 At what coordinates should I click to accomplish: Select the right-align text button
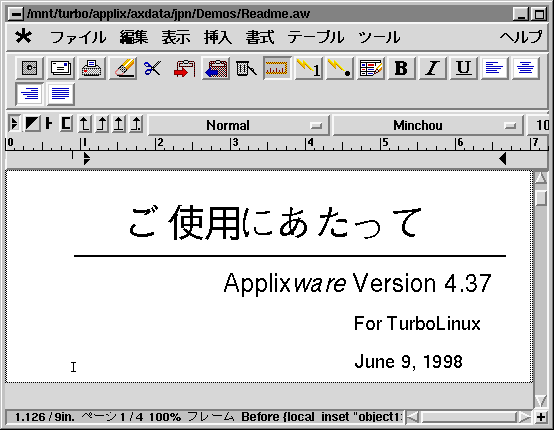30,94
